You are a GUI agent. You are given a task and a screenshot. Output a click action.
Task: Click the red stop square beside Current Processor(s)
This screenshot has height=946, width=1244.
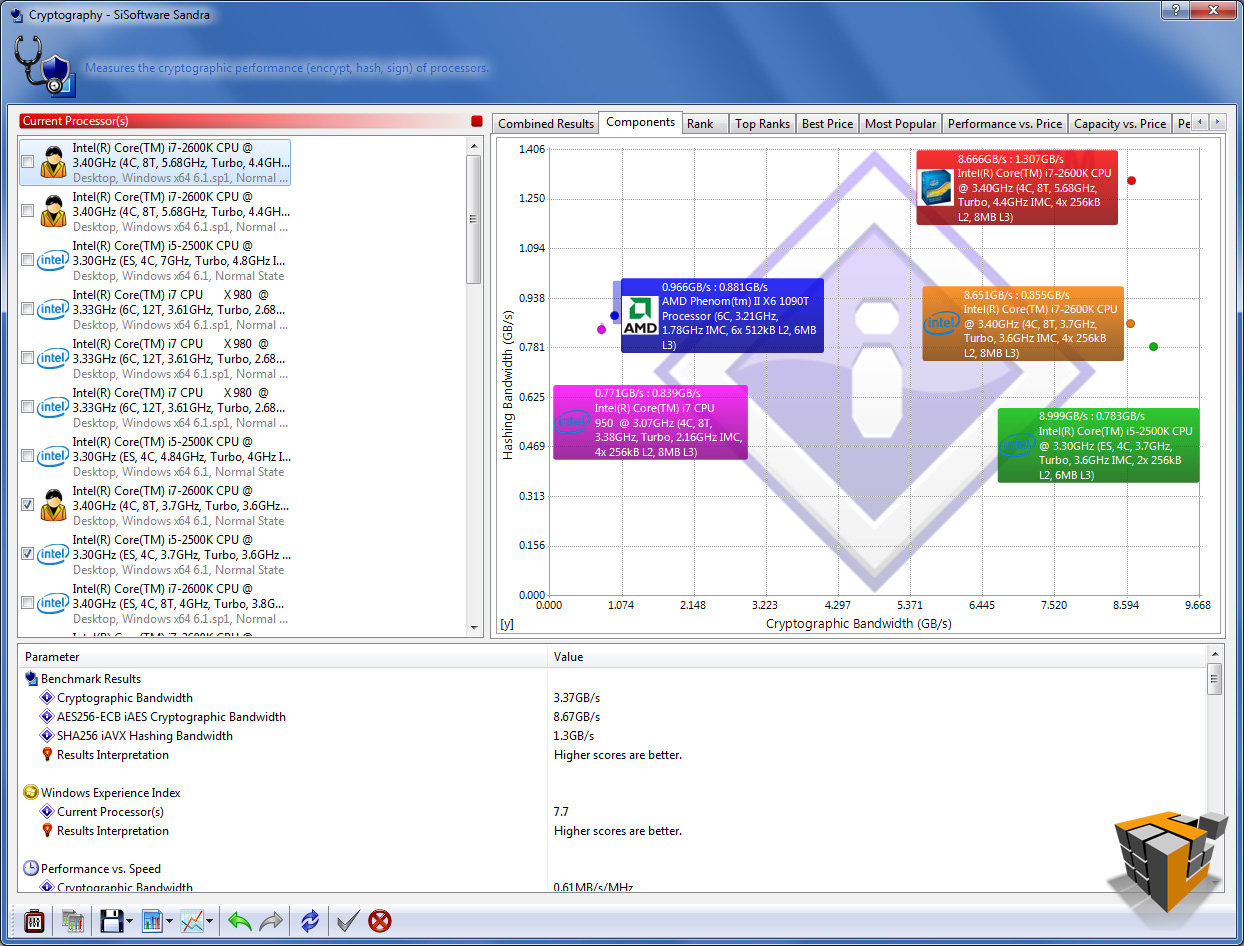(x=477, y=121)
